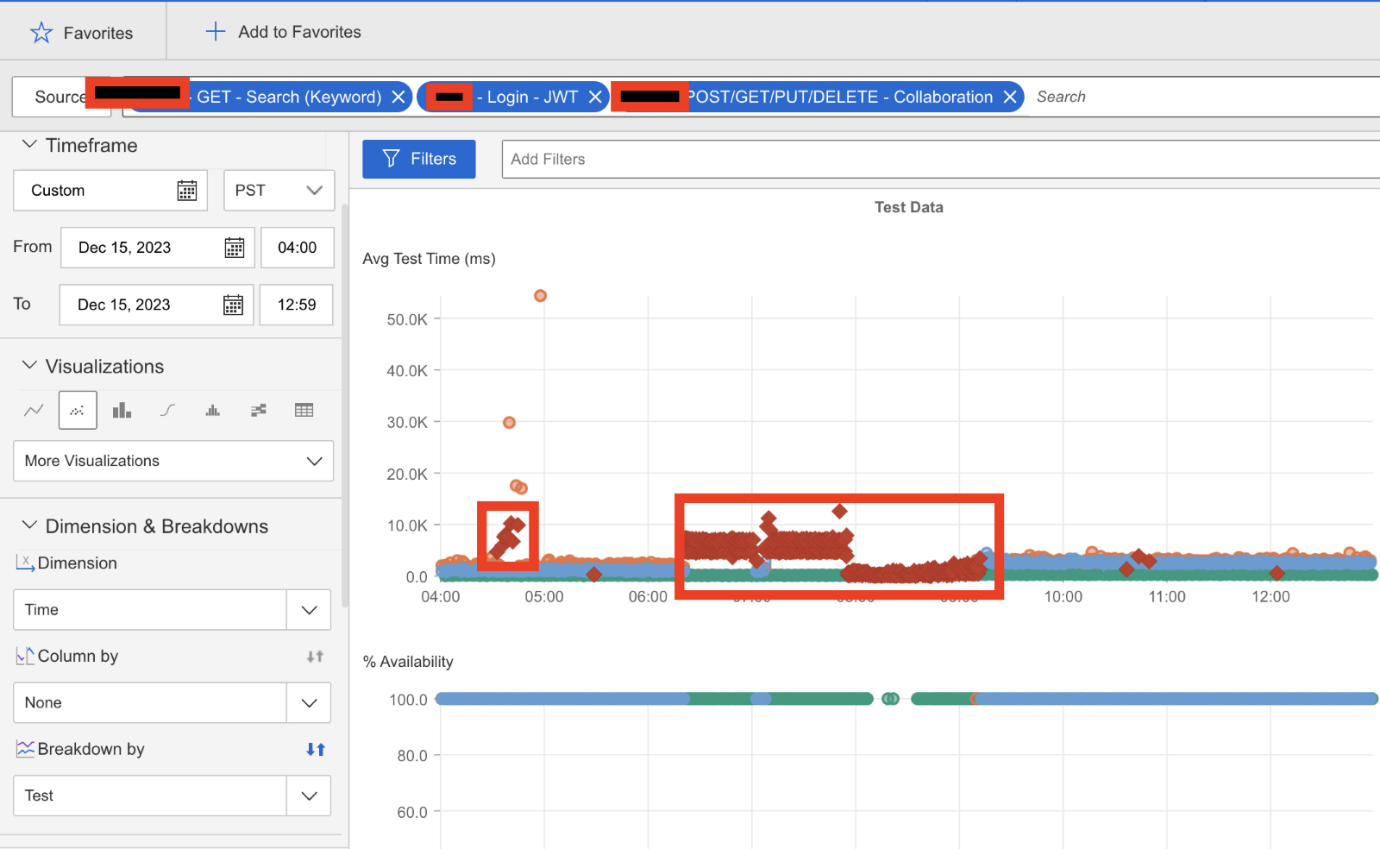
Task: Toggle sort order next to Breakdown by
Action: (x=314, y=748)
